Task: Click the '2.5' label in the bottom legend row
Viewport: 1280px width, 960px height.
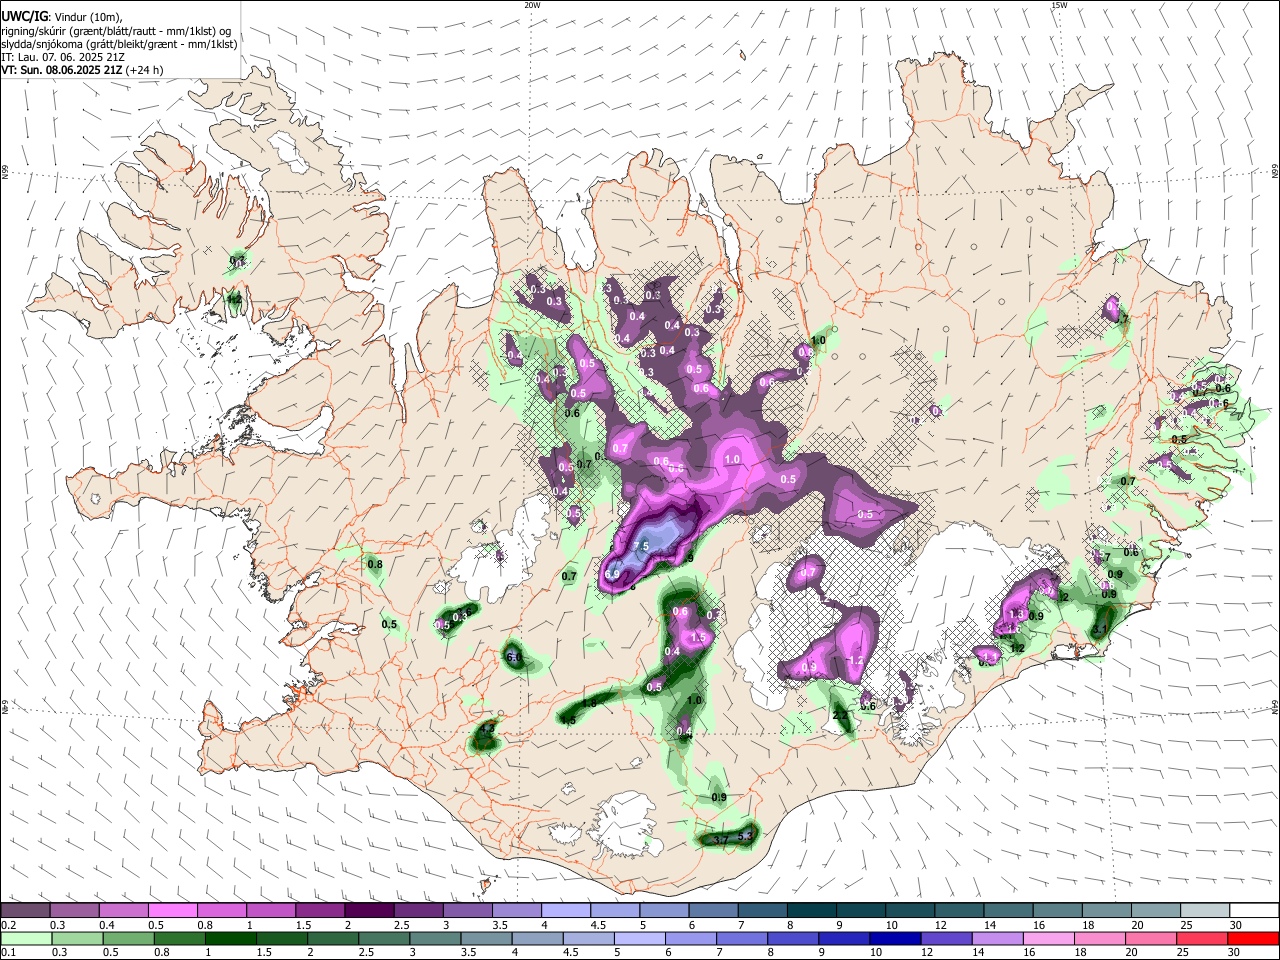Action: [x=365, y=953]
